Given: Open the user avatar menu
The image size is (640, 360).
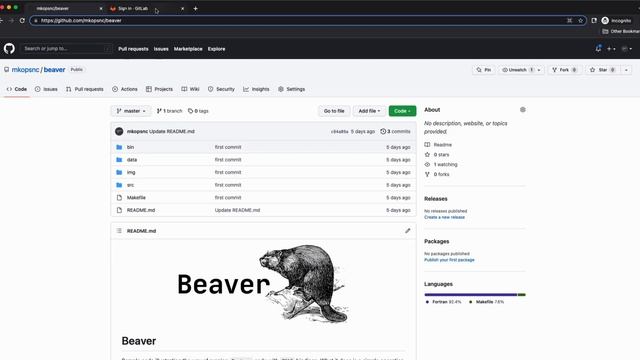Looking at the screenshot, I should click(627, 49).
